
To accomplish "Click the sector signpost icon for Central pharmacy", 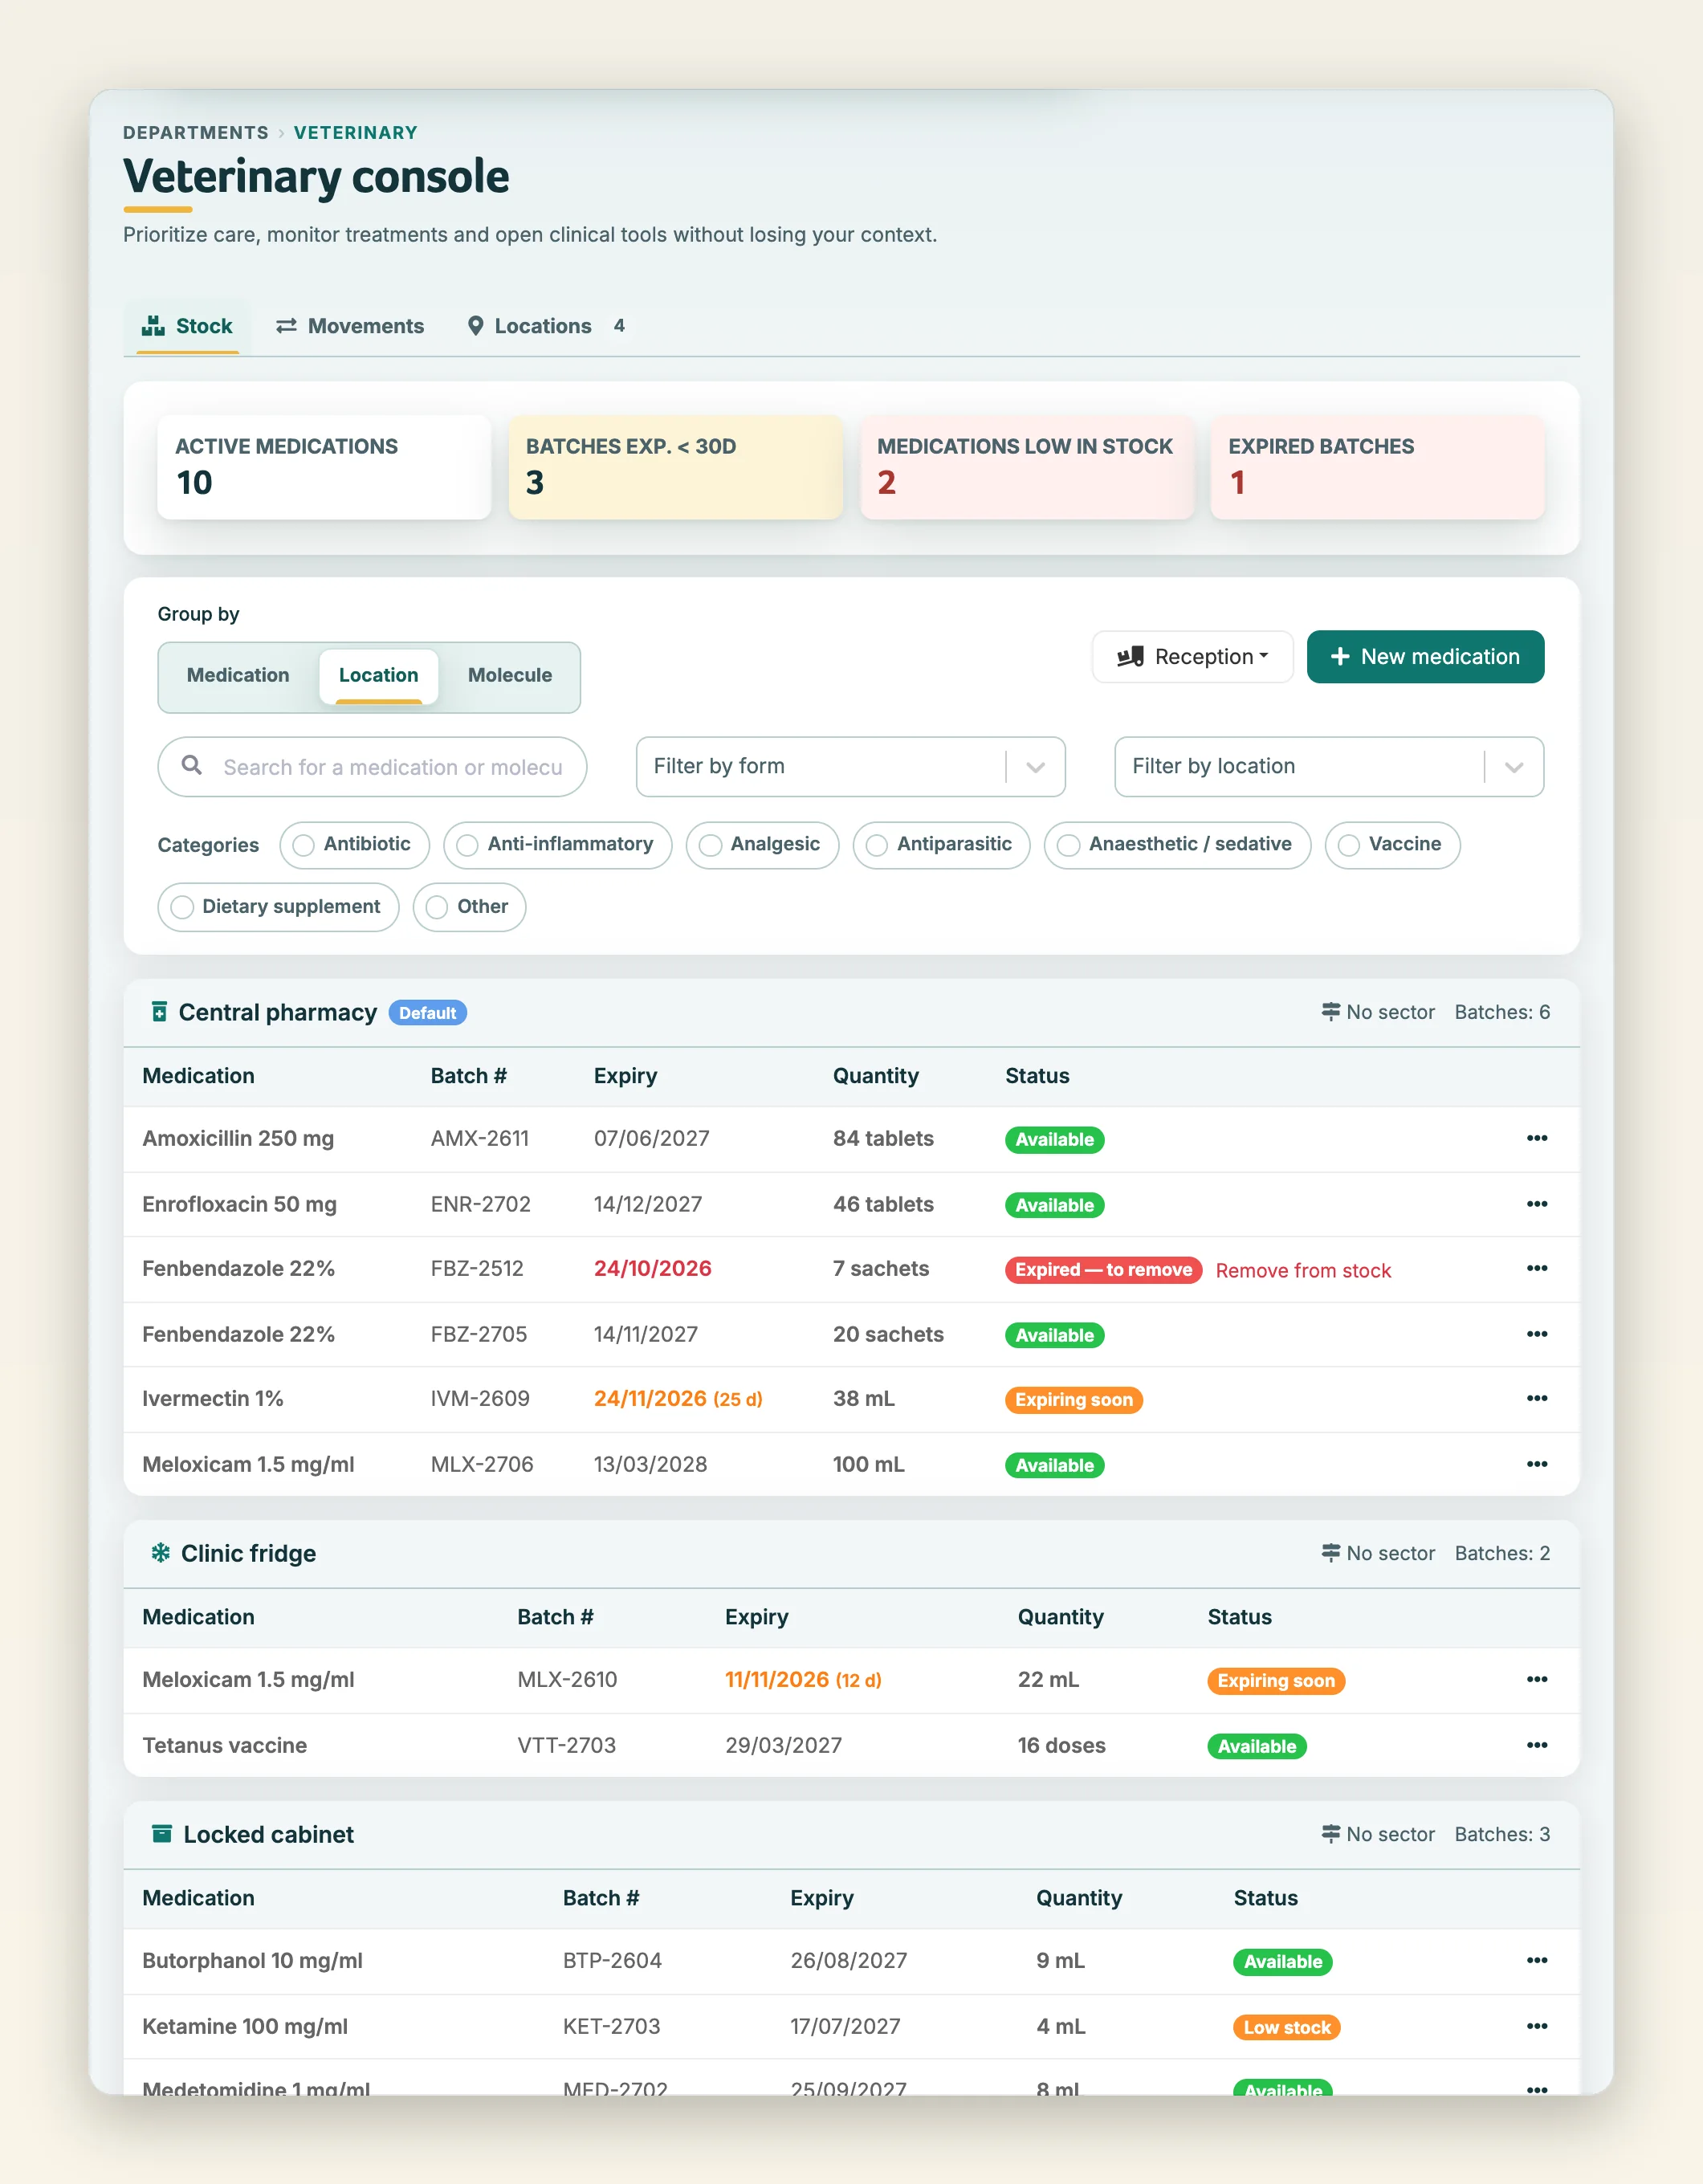I will 1330,1012.
